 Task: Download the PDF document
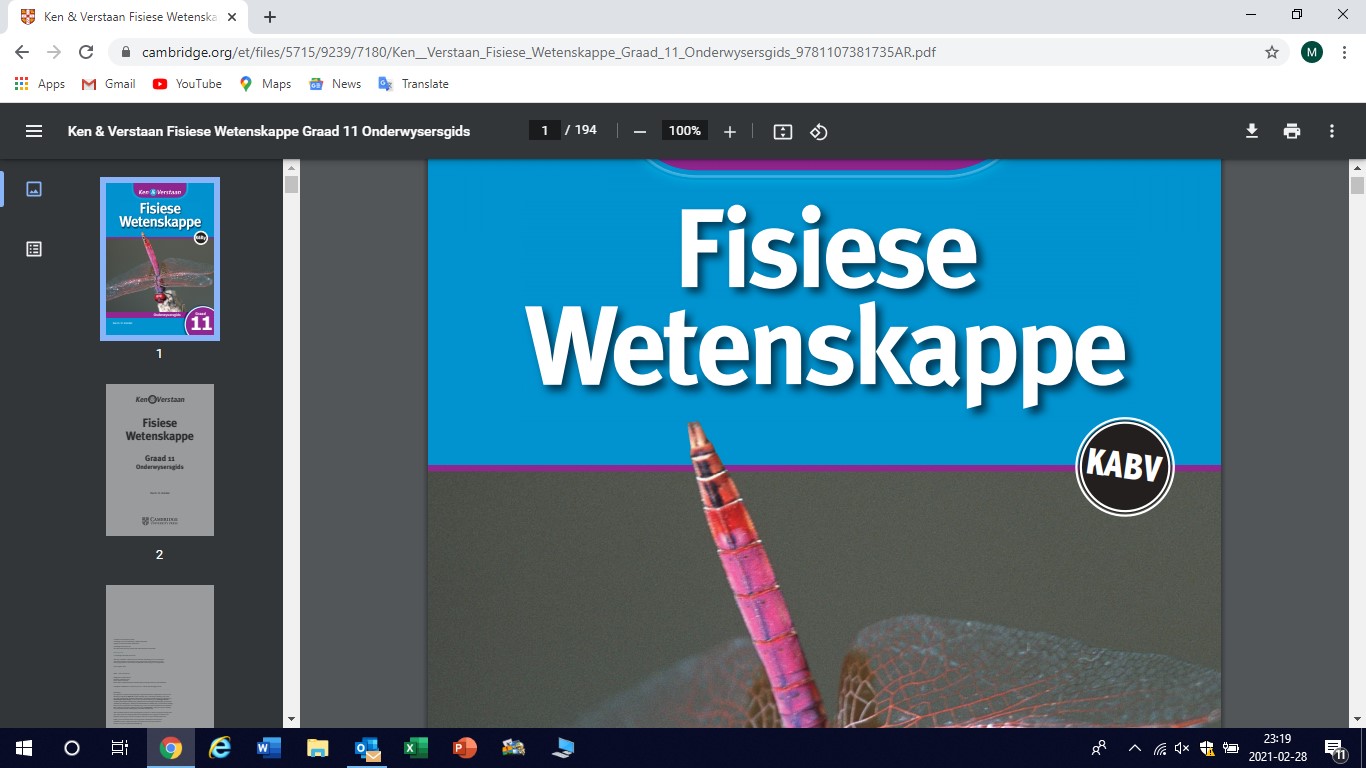1251,131
